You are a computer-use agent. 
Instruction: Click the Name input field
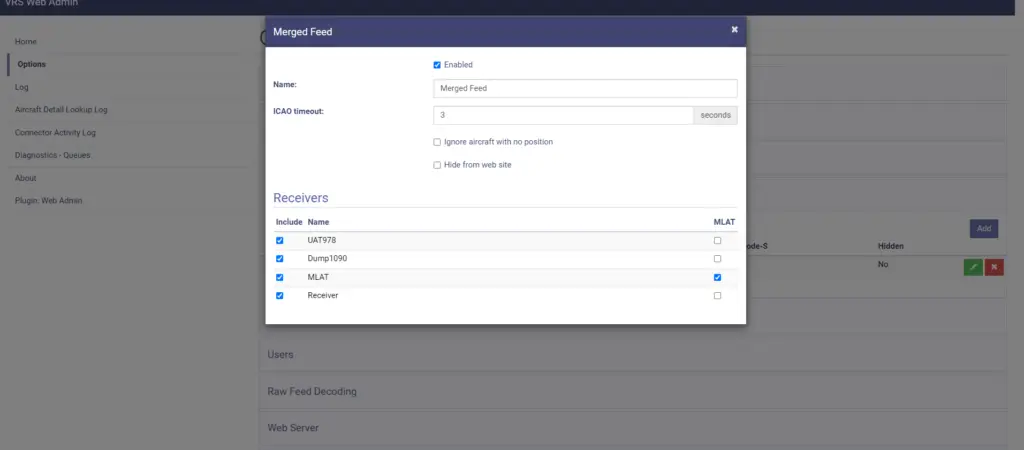585,88
